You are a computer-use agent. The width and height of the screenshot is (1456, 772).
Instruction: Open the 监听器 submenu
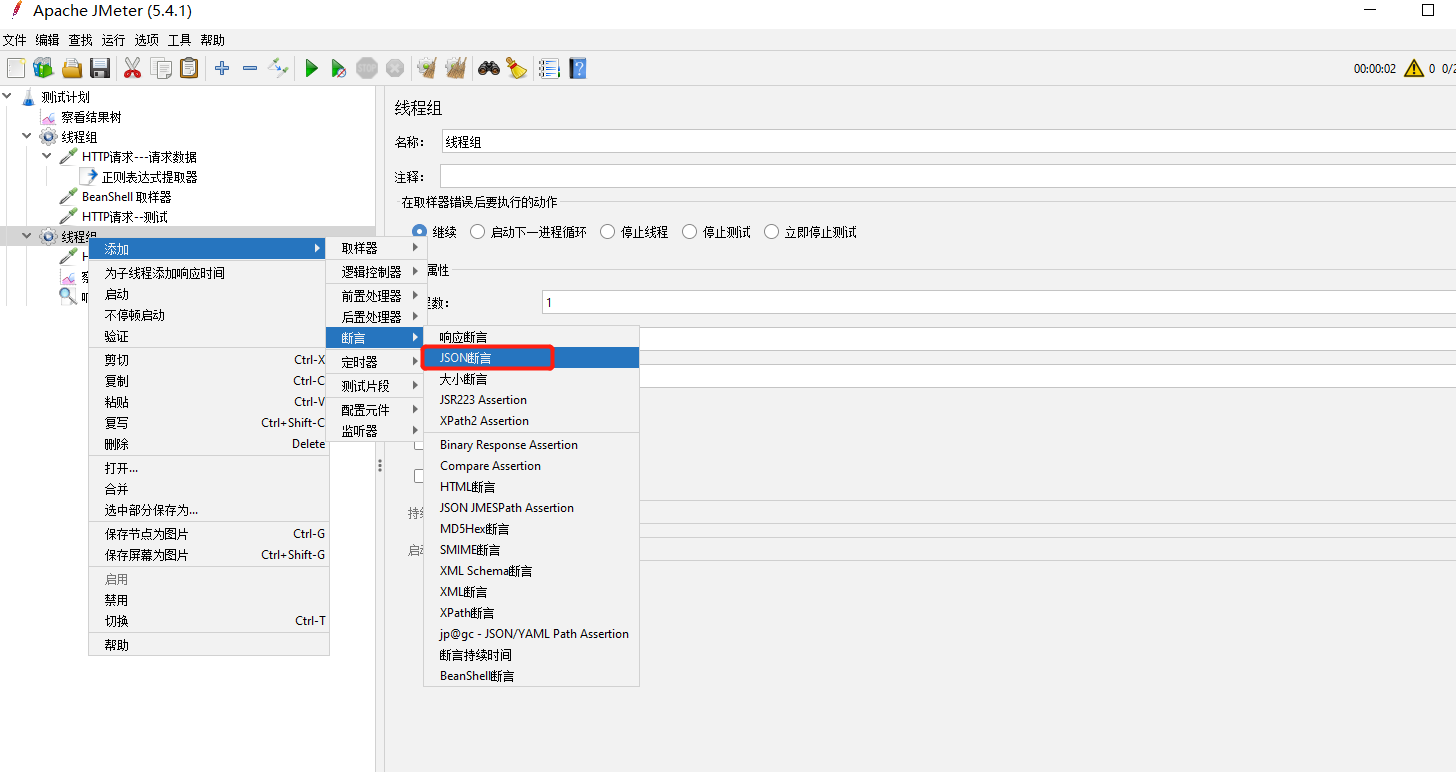[x=377, y=431]
